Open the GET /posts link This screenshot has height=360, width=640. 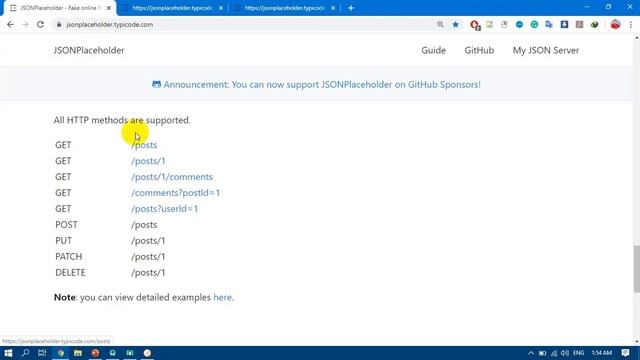point(144,145)
